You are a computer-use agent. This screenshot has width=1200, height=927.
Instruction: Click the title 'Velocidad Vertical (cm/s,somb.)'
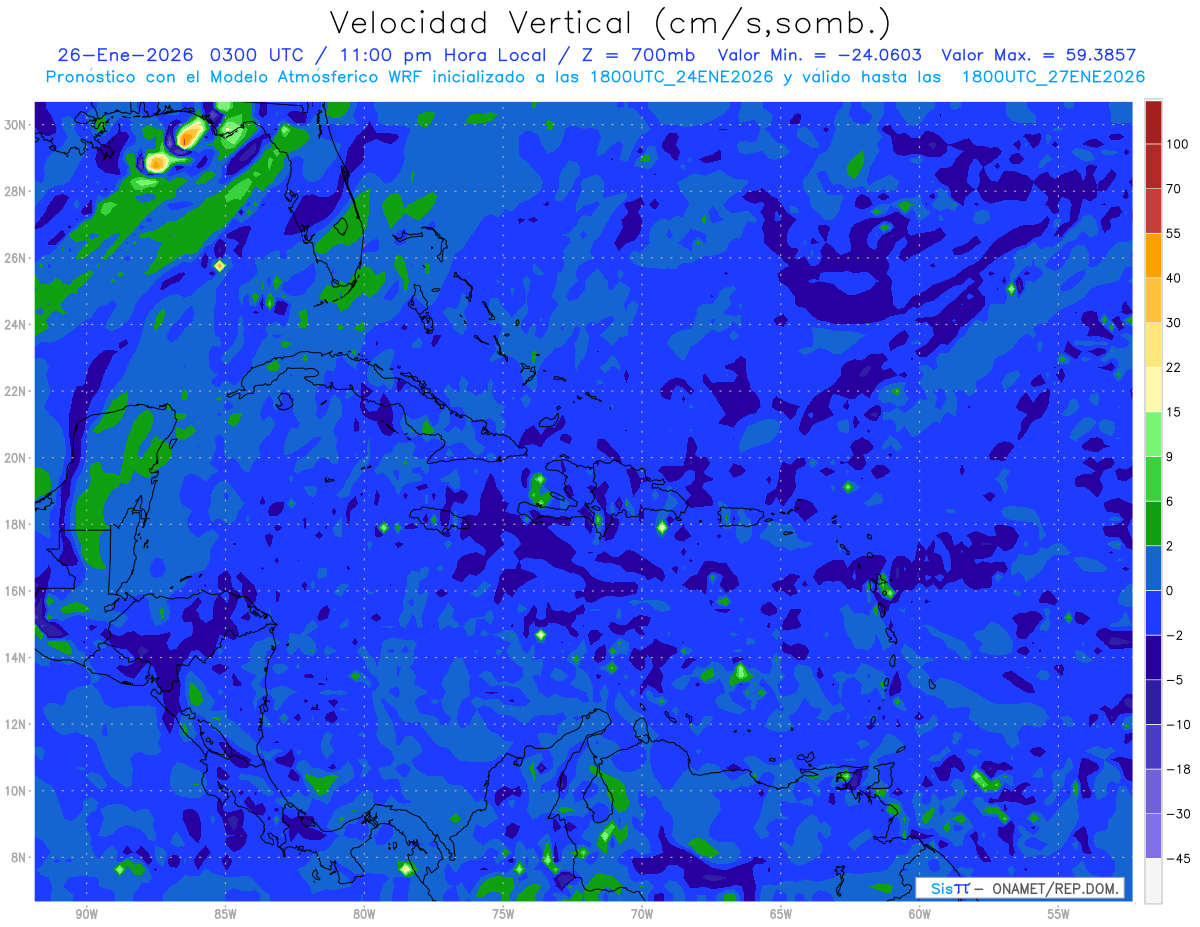point(609,24)
